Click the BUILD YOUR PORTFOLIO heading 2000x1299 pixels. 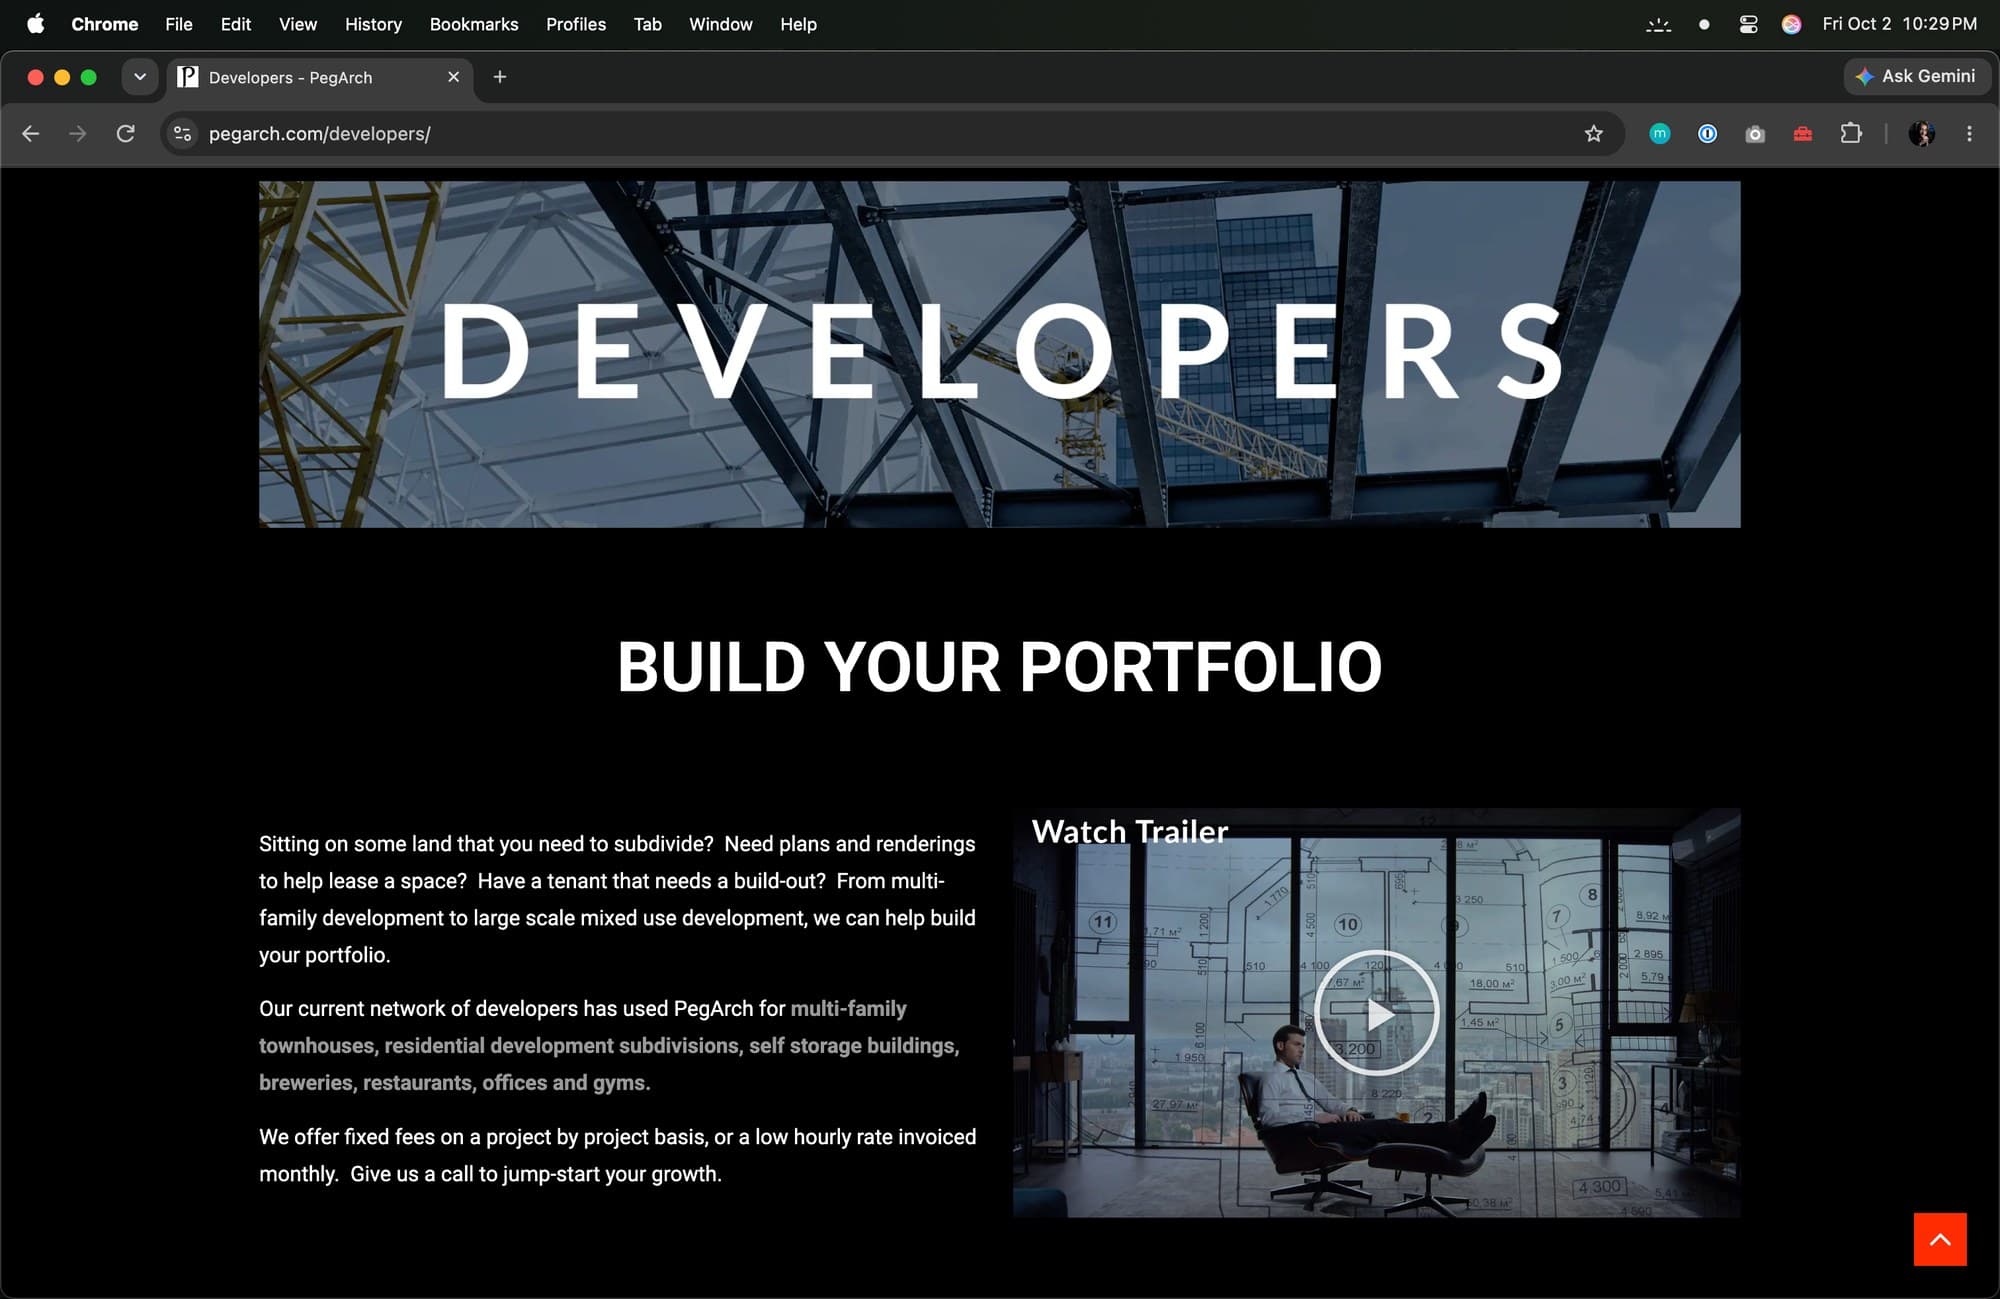1000,667
